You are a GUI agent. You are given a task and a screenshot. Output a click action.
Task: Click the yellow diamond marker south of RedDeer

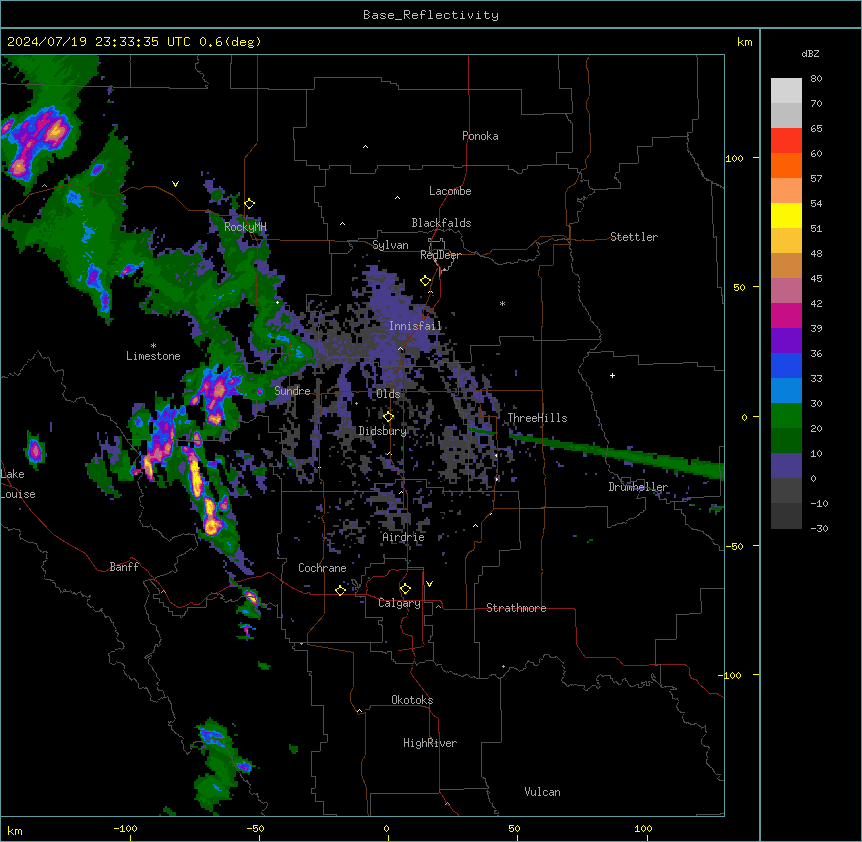pyautogui.click(x=426, y=281)
